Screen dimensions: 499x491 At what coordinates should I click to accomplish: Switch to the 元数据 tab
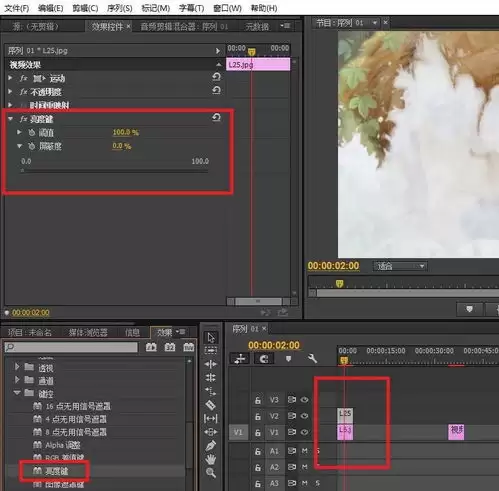pos(257,26)
